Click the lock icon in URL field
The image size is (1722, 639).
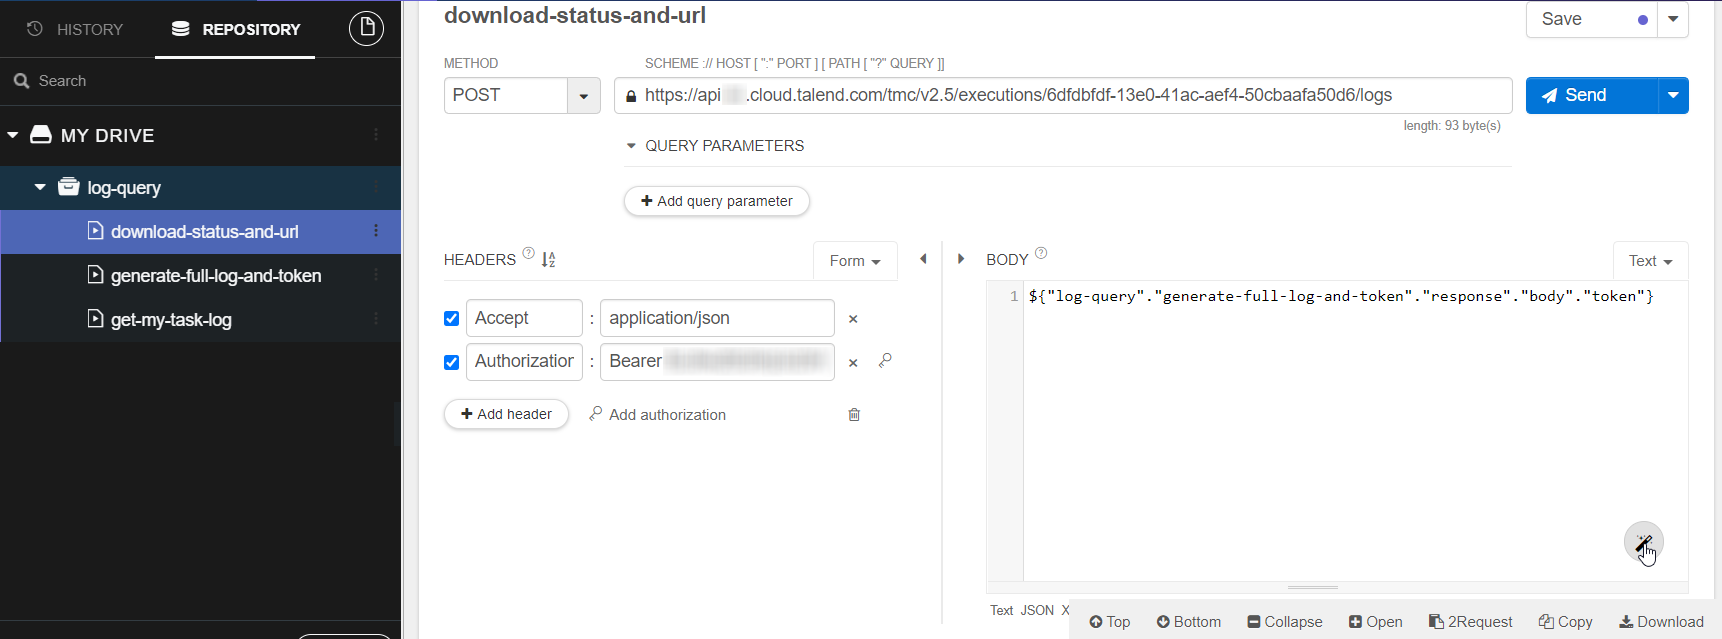pos(631,96)
